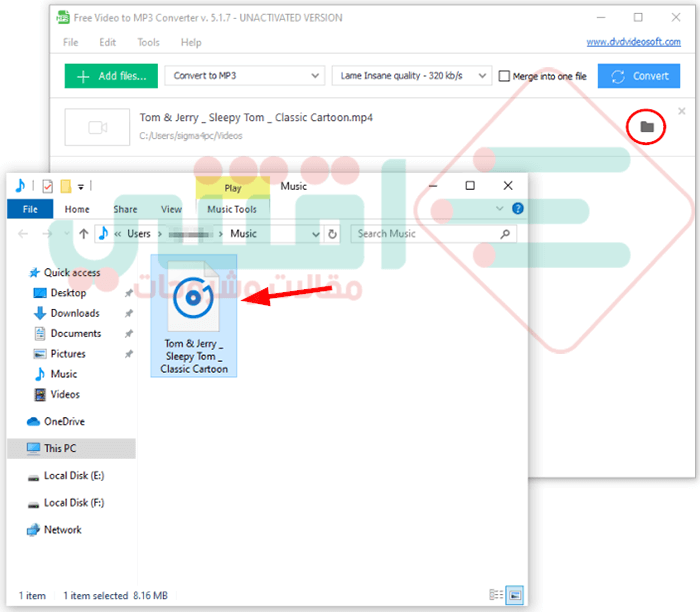Remove the Tom & Jerry file with the X icon
Screen dimensions: 700x612
click(681, 111)
